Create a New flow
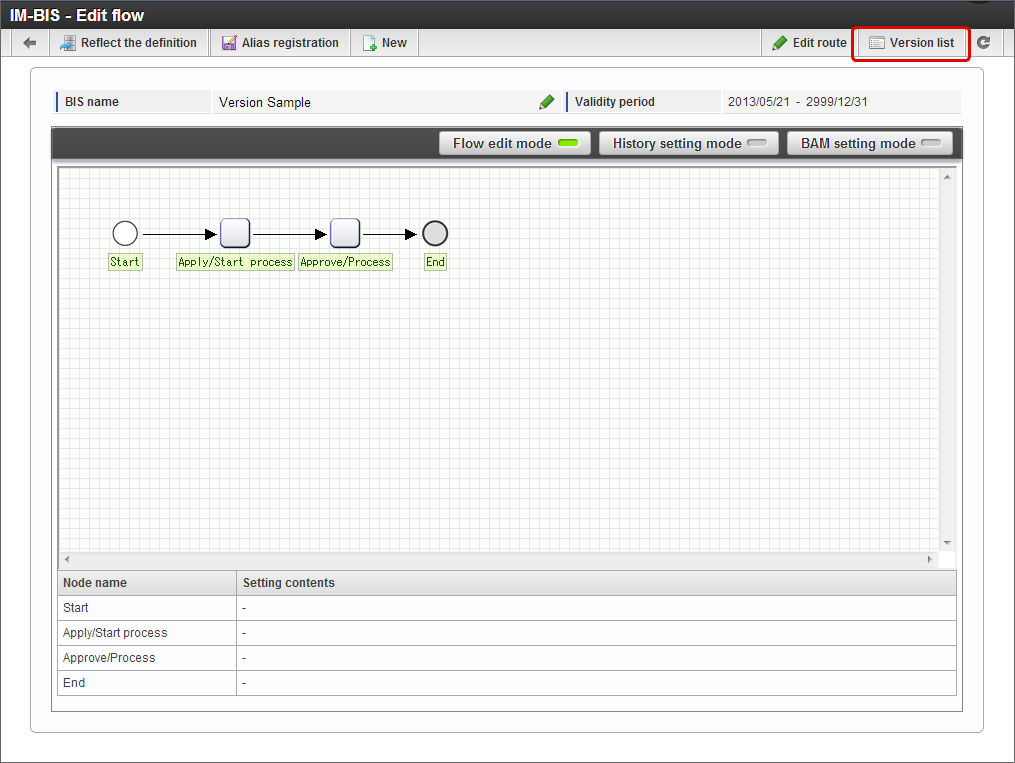The width and height of the screenshot is (1015, 763). [385, 43]
